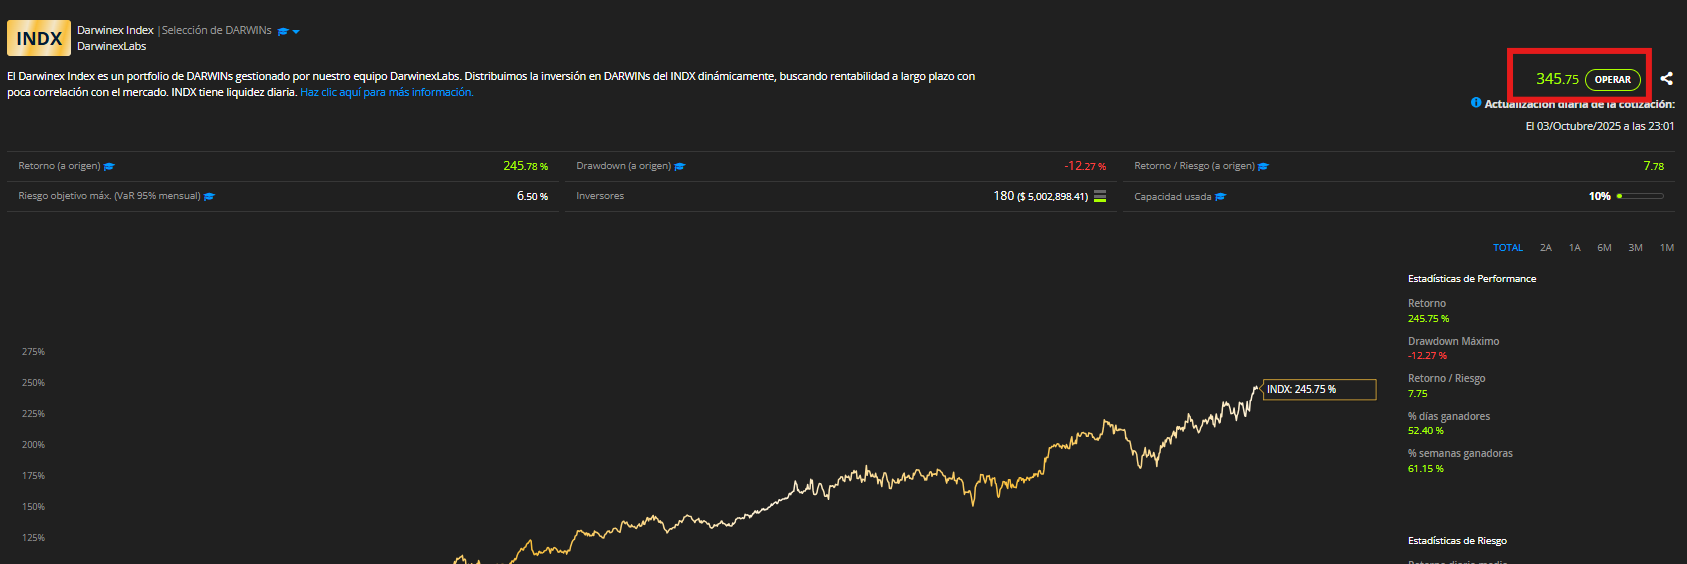Open graduation cap help beside Retorno (a origen)
This screenshot has height=564, width=1687.
(x=110, y=167)
